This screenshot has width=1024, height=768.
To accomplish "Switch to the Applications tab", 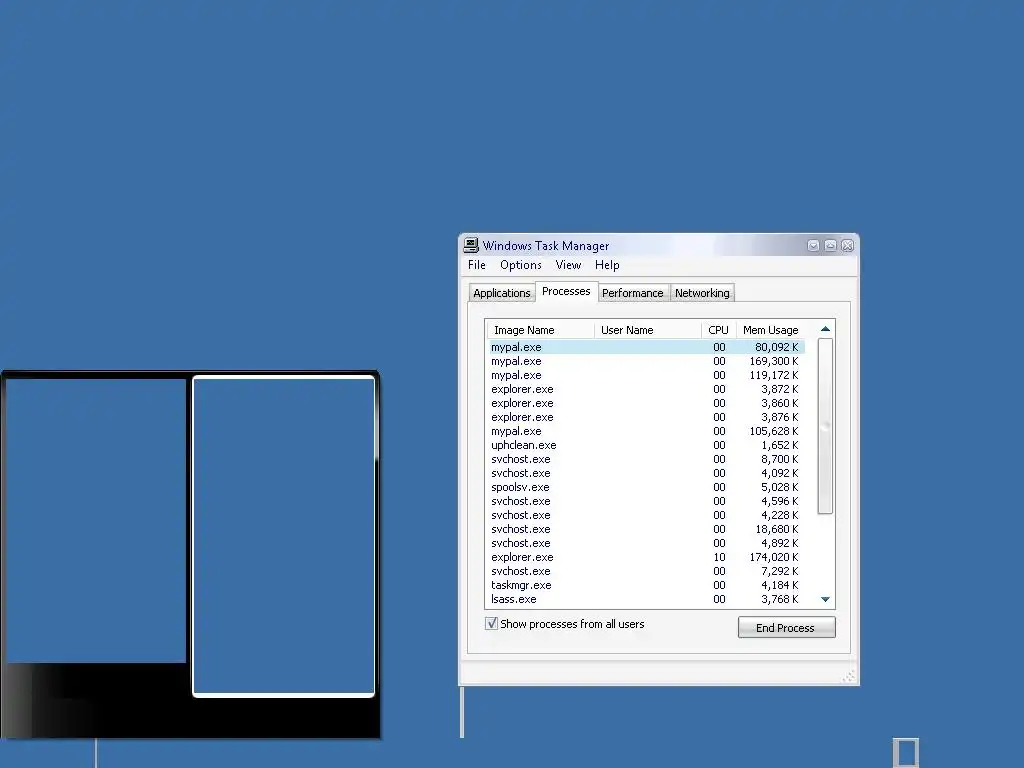I will tap(502, 293).
